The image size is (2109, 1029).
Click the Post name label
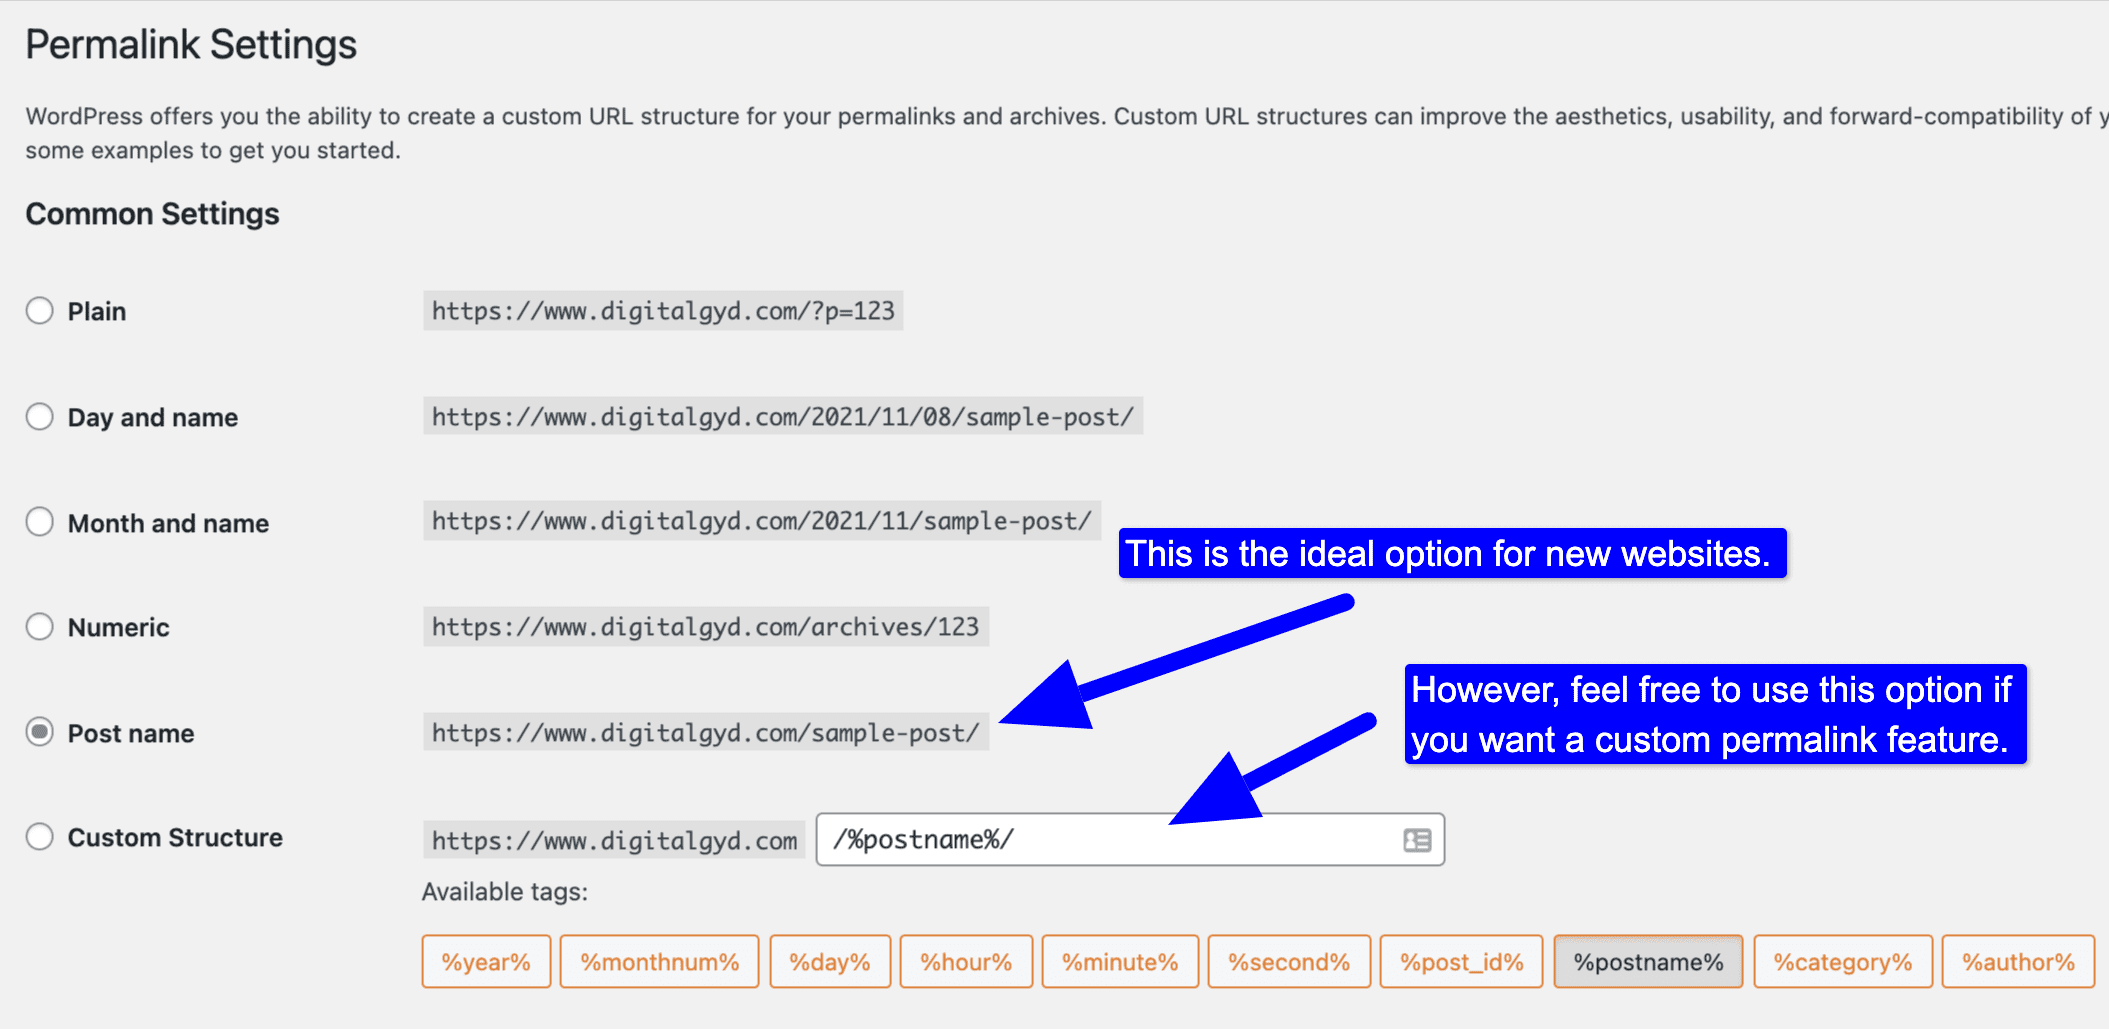131,733
